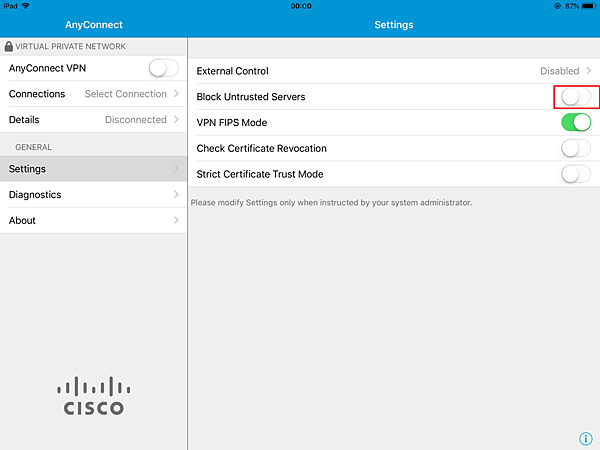Screen dimensions: 600x450
Task: Expand the Details row chevron
Action: point(176,119)
